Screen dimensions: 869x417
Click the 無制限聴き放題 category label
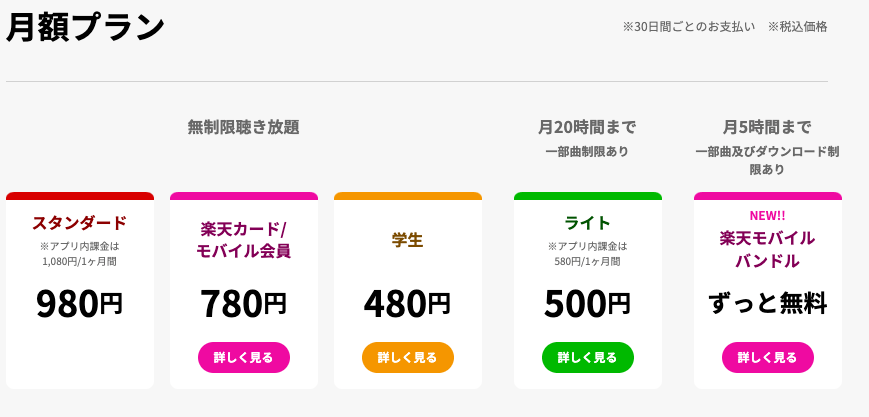[x=244, y=128]
